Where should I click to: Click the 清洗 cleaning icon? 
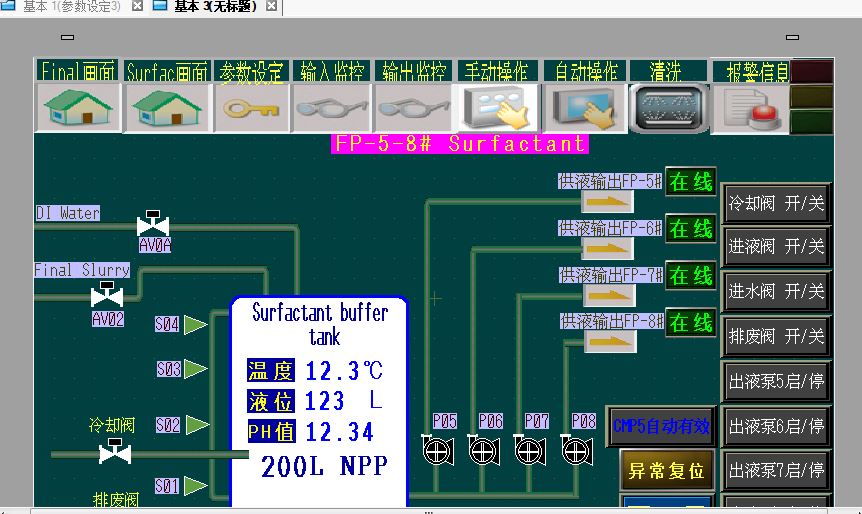coord(668,107)
